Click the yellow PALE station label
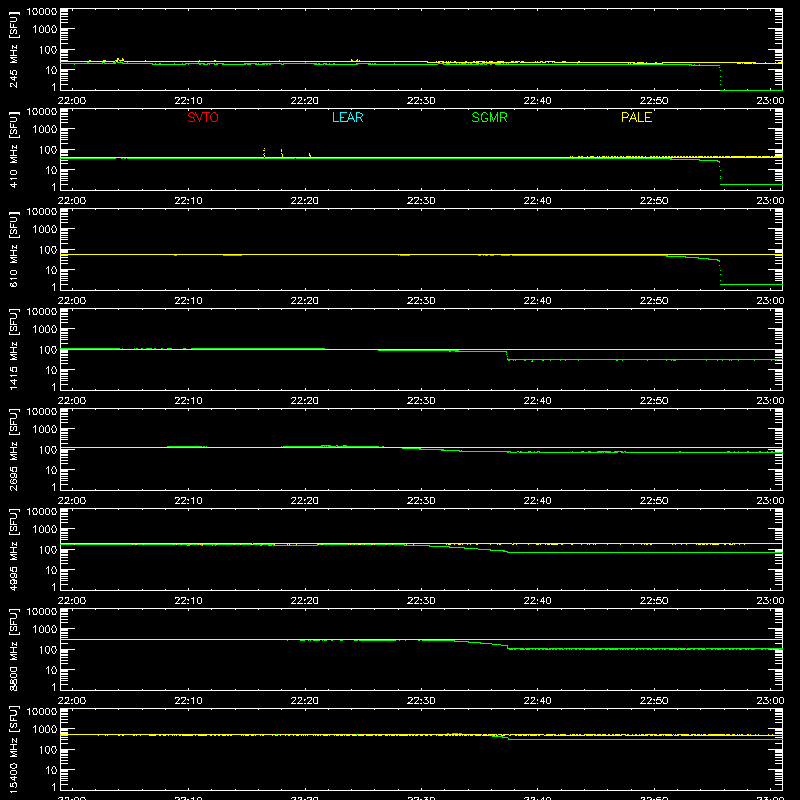800x800 pixels. click(x=636, y=117)
